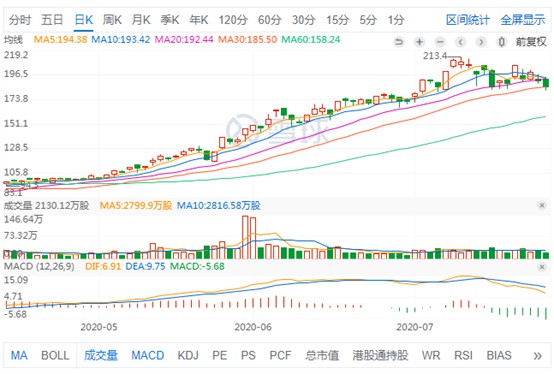
Task: Select the 月K tab
Action: (141, 20)
